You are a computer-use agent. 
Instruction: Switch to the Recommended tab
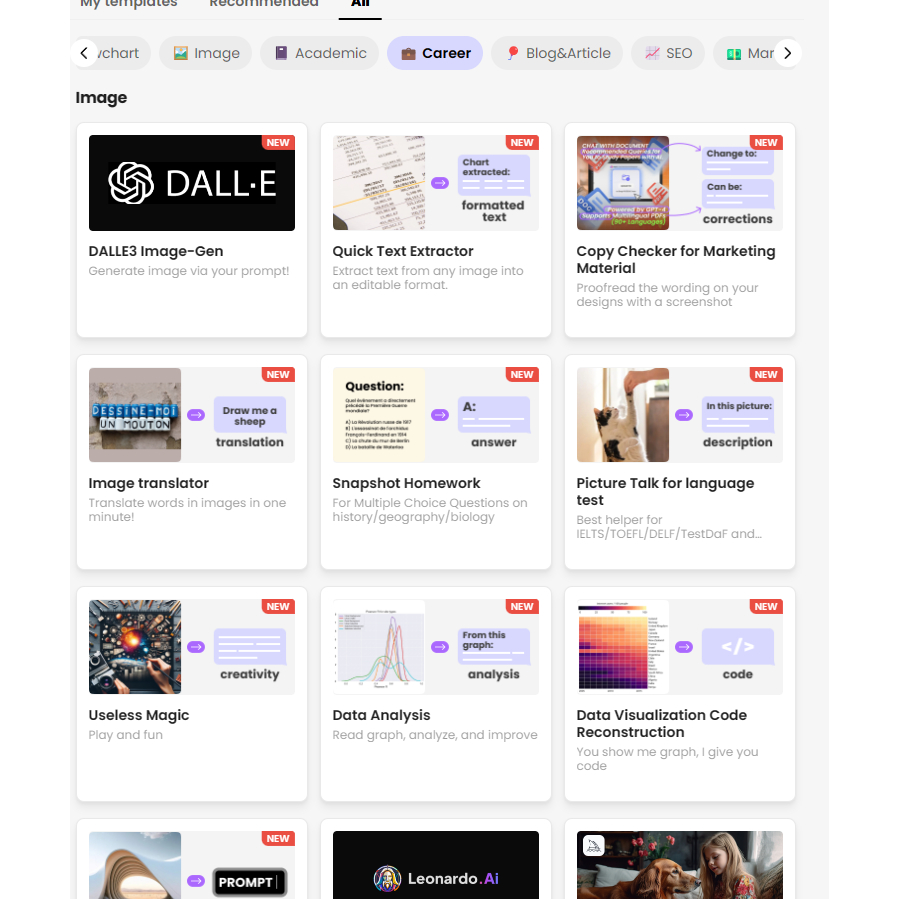(x=264, y=3)
